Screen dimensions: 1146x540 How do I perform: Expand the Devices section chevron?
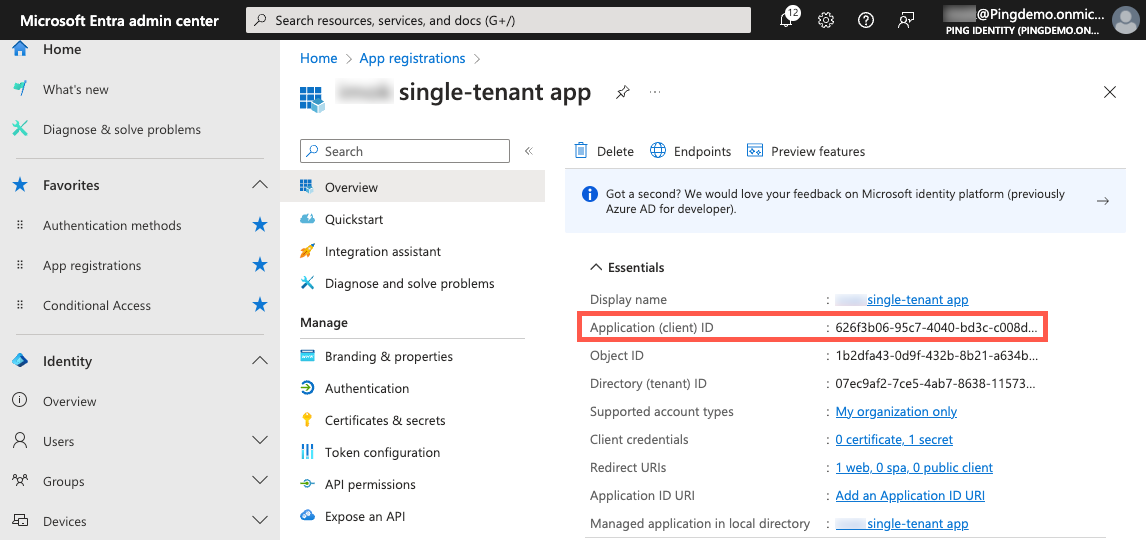click(x=259, y=520)
